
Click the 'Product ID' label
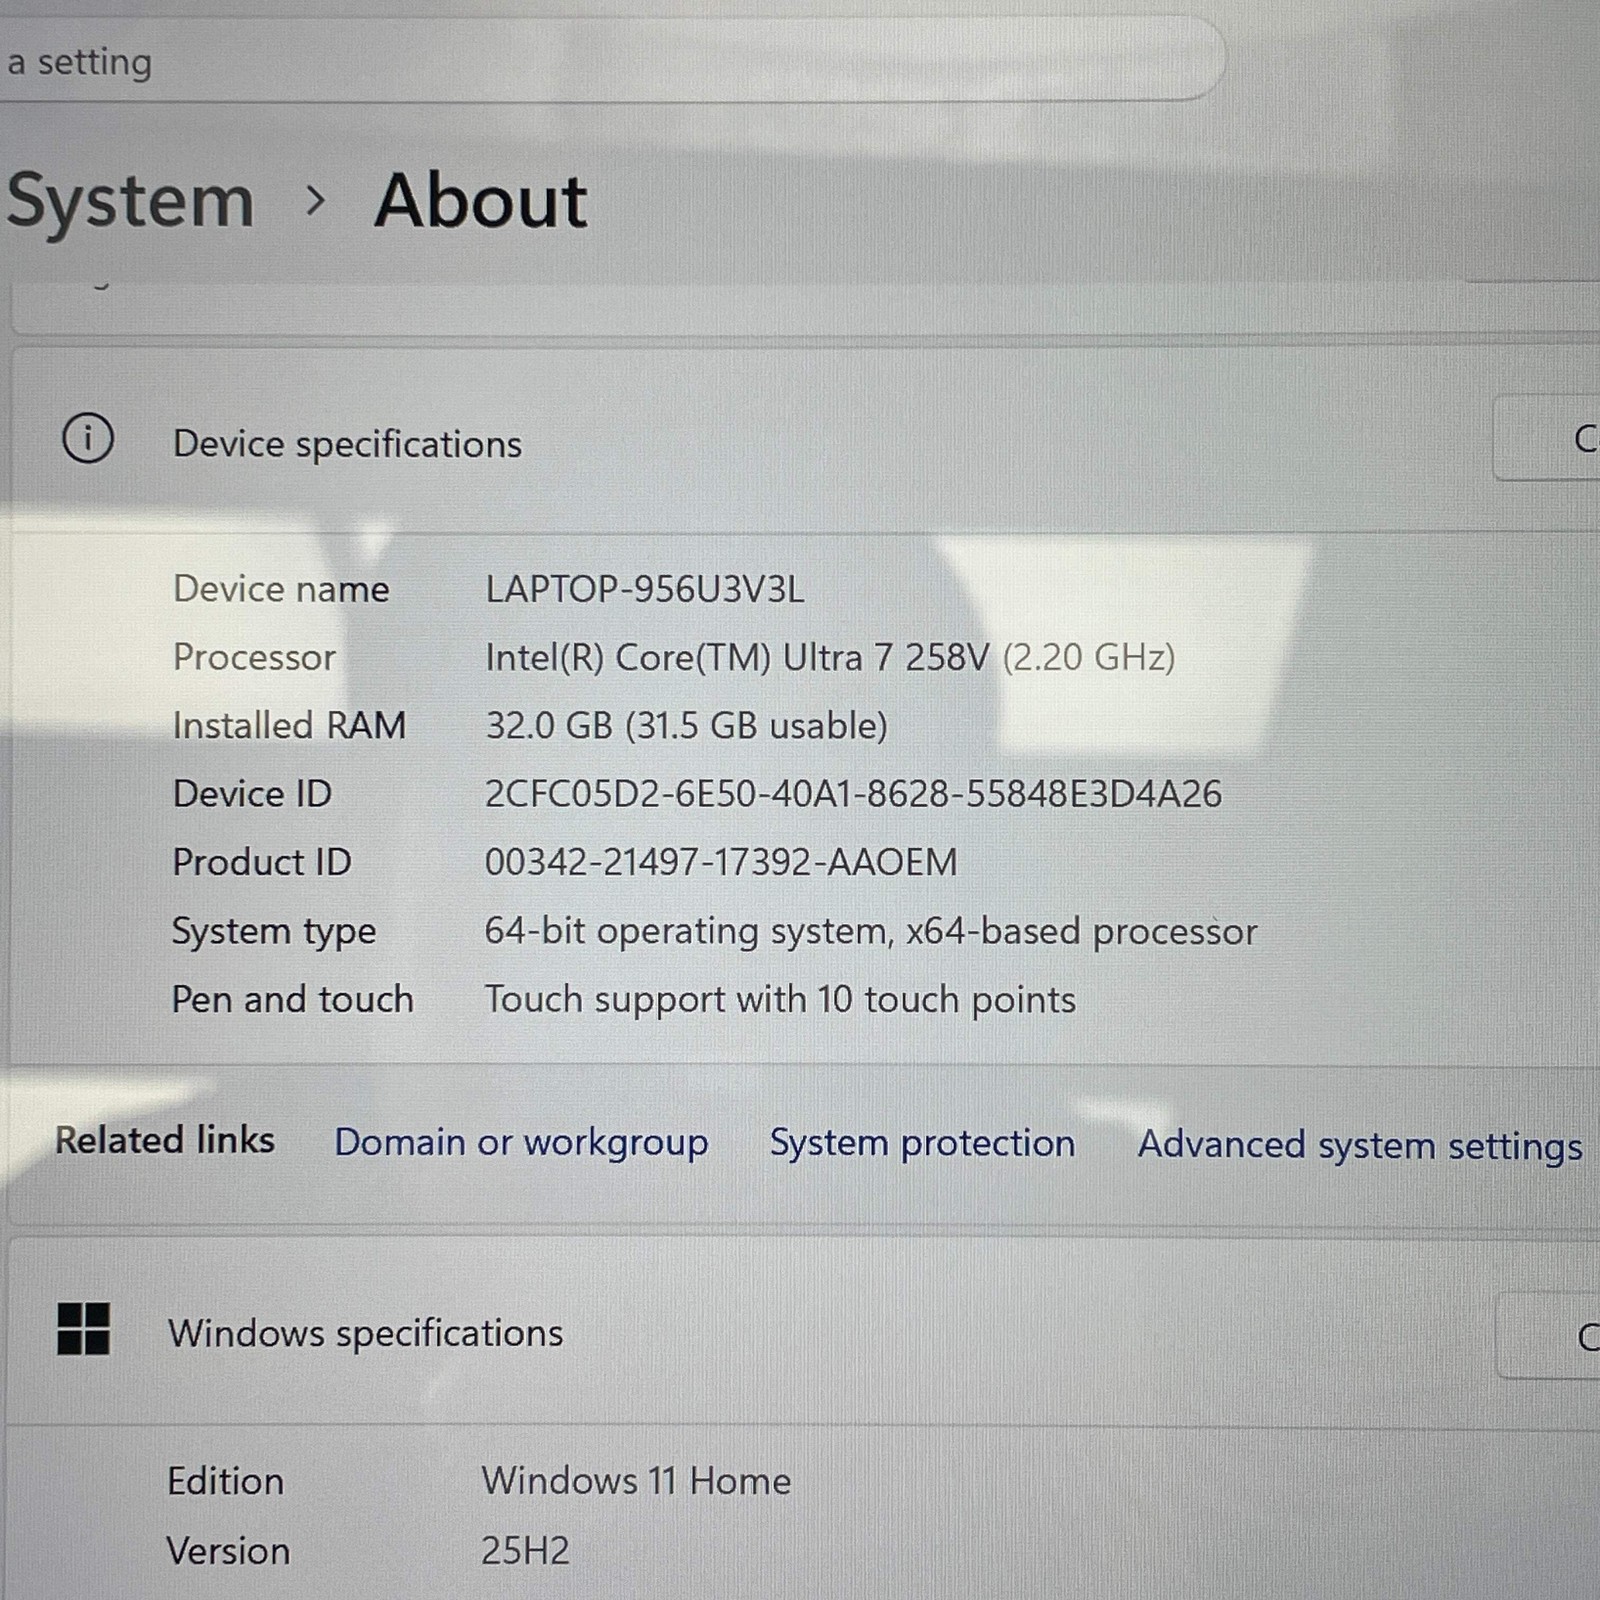[262, 862]
